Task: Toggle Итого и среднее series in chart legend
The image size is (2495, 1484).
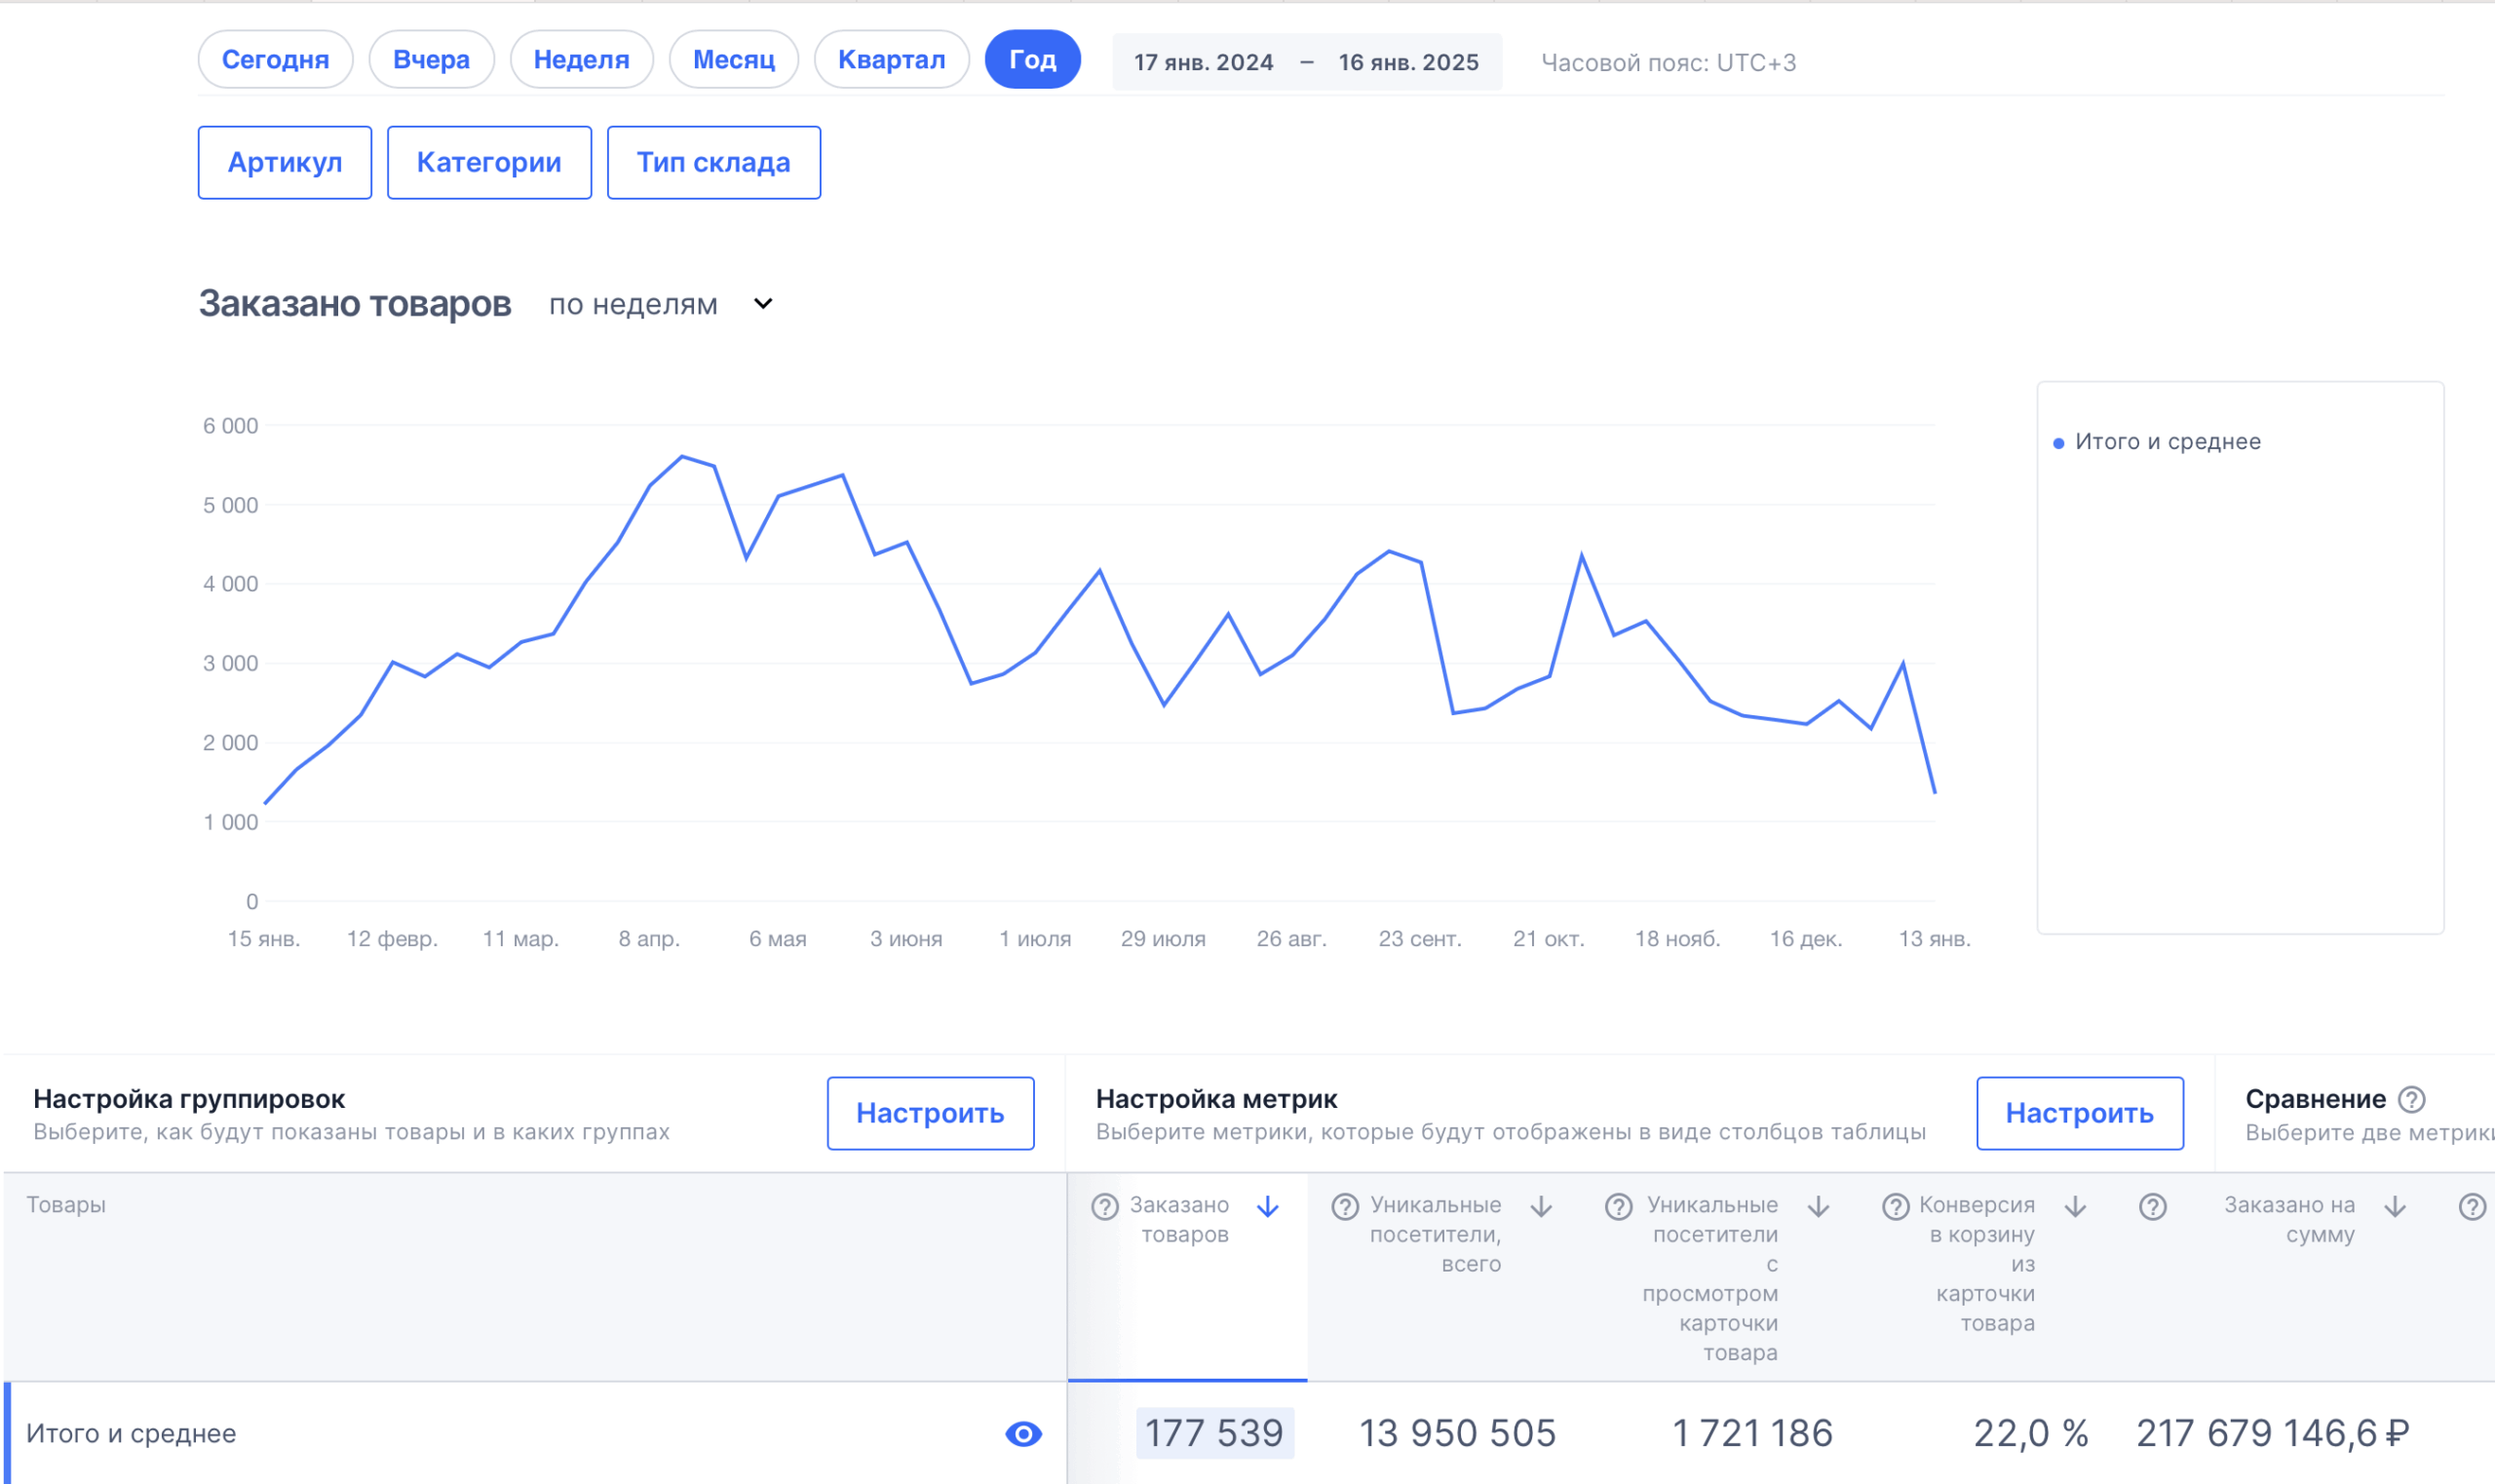Action: [x=2167, y=441]
